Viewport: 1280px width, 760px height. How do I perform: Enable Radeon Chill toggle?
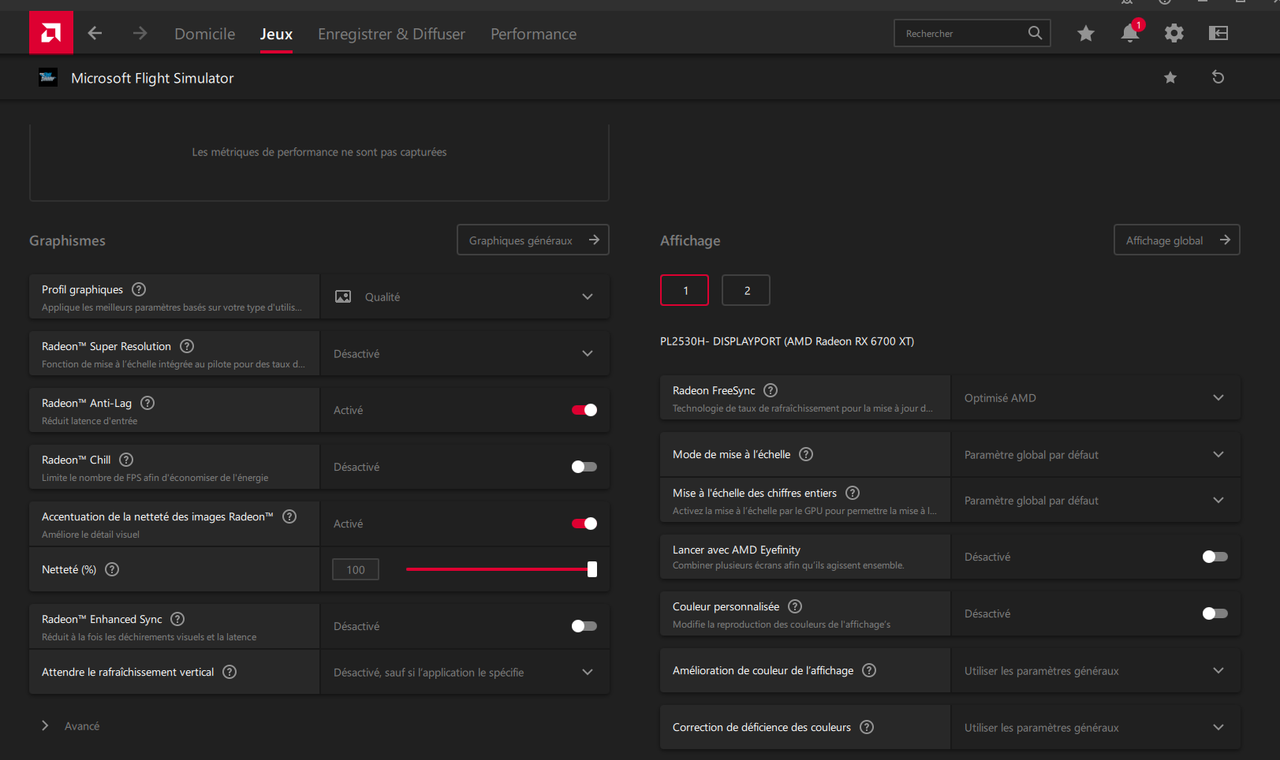584,467
